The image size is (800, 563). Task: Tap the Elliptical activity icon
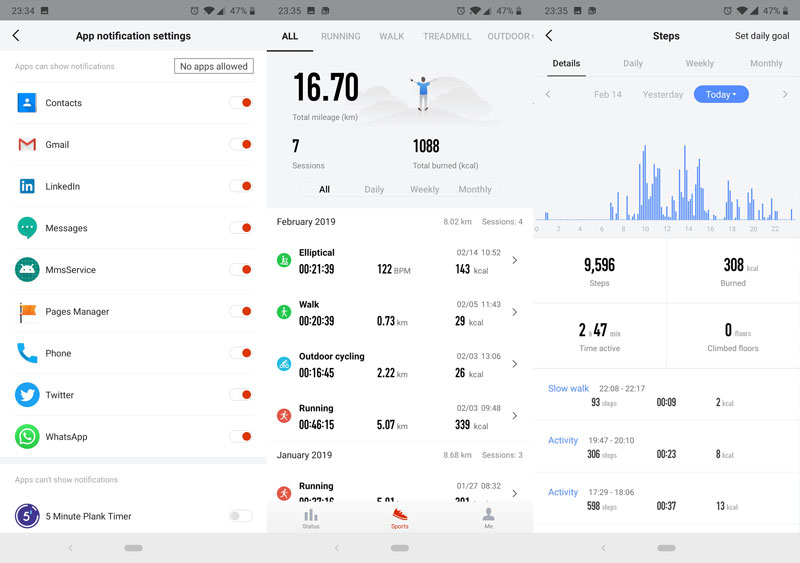coord(284,260)
